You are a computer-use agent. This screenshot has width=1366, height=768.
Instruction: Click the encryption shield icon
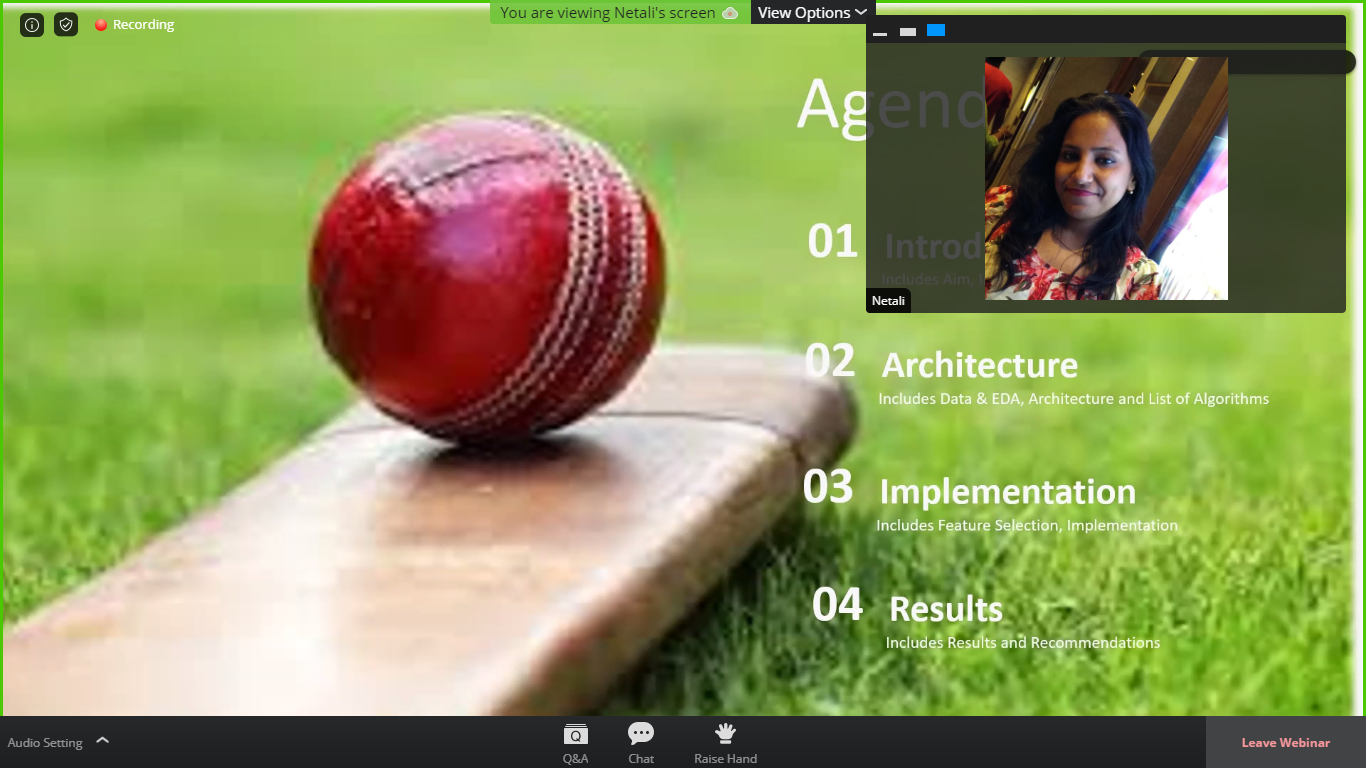(x=66, y=25)
